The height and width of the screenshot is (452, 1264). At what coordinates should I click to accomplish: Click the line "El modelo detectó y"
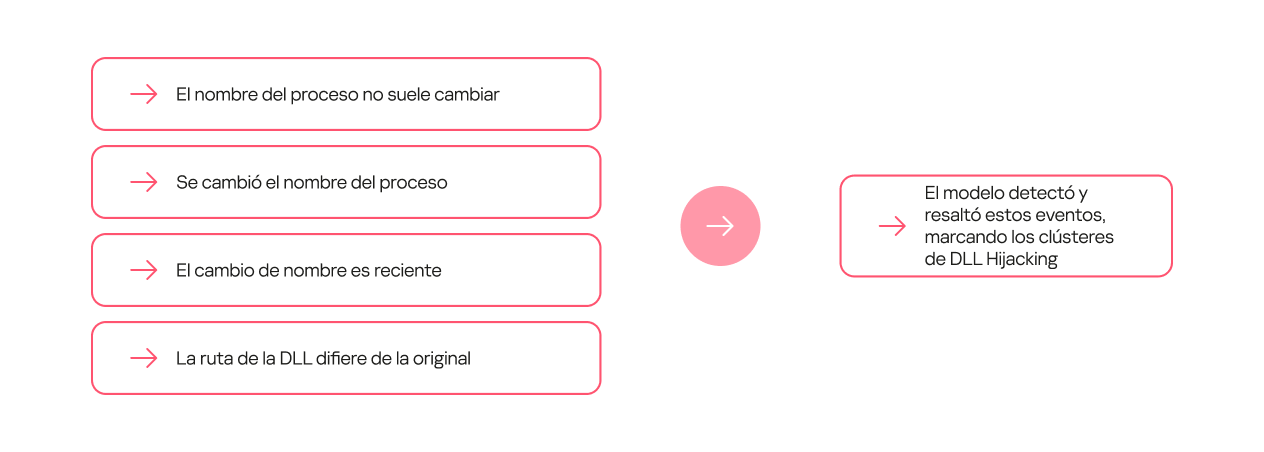pyautogui.click(x=1005, y=193)
